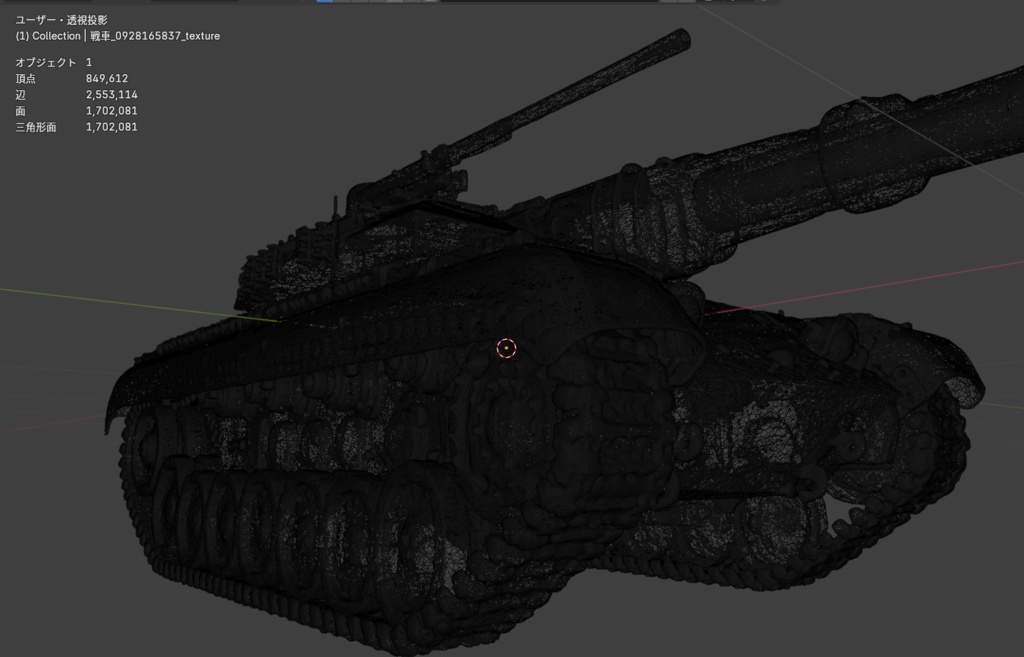This screenshot has height=657, width=1024.
Task: Click the オブジェクト statistics line
Action: coord(46,61)
